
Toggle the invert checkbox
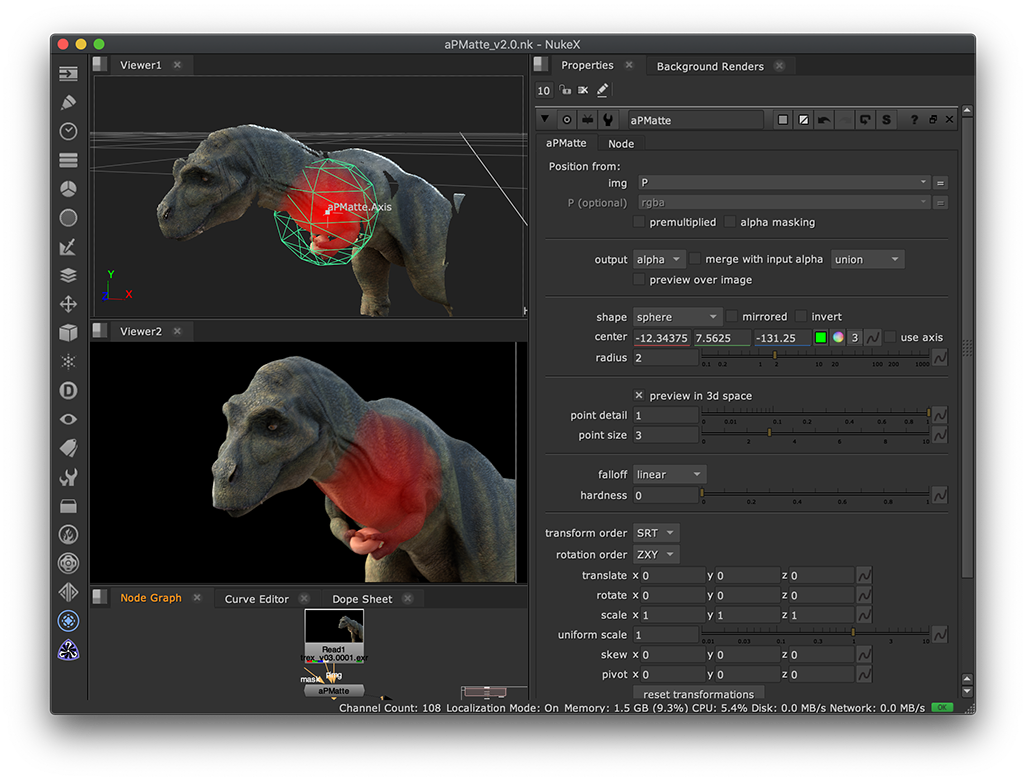(802, 317)
